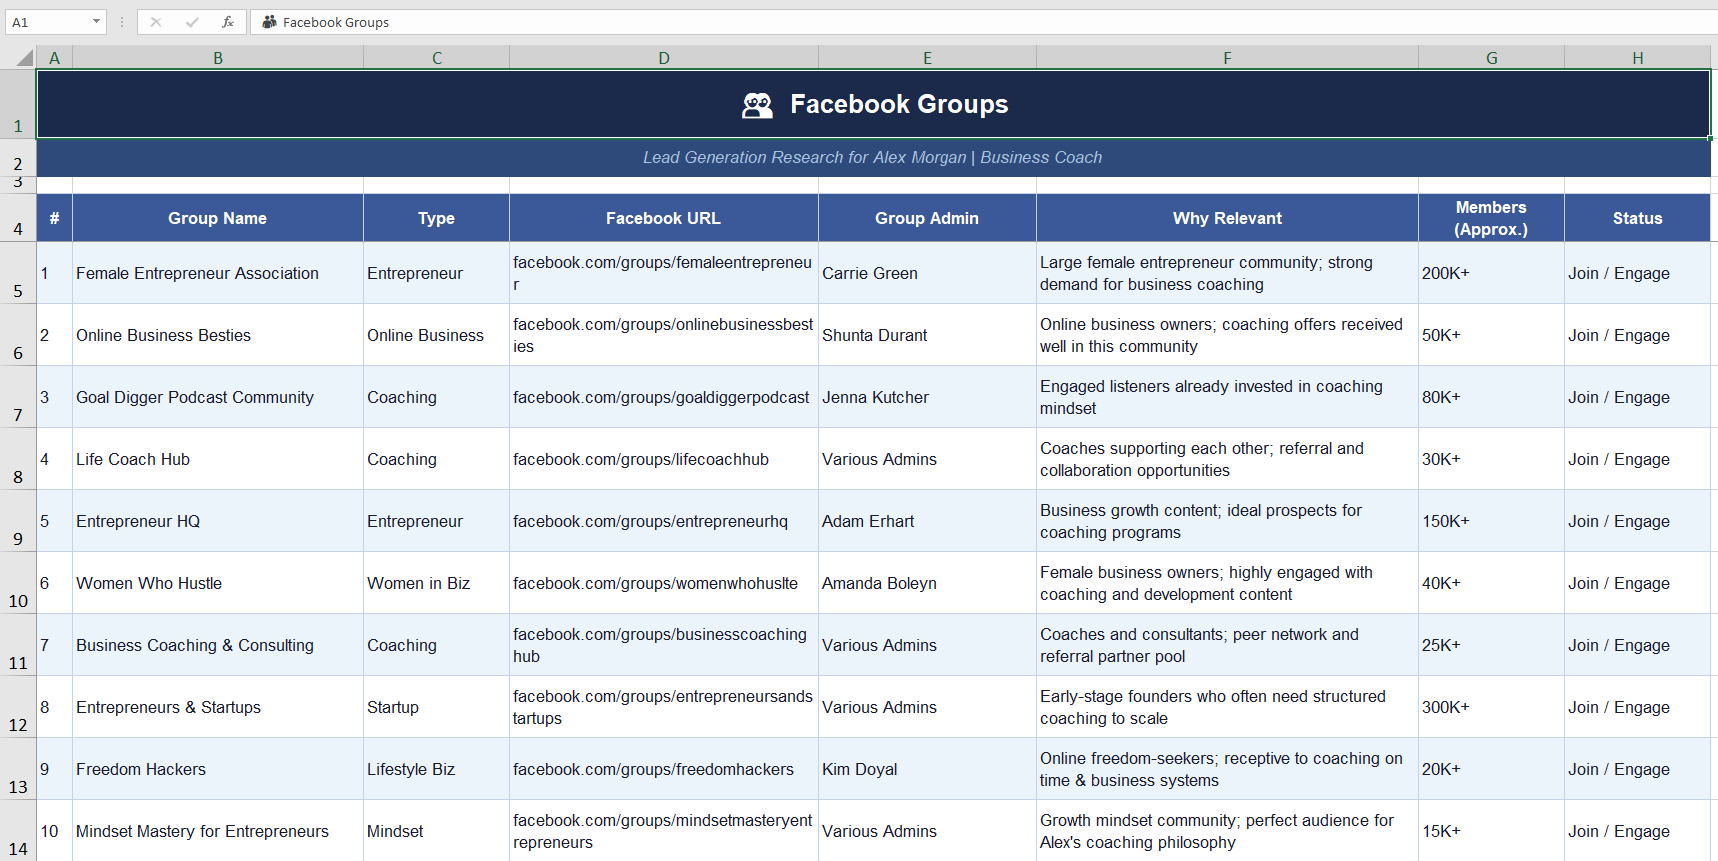
Task: Click the Enter checkmark icon beside the formula bar
Action: click(x=192, y=22)
